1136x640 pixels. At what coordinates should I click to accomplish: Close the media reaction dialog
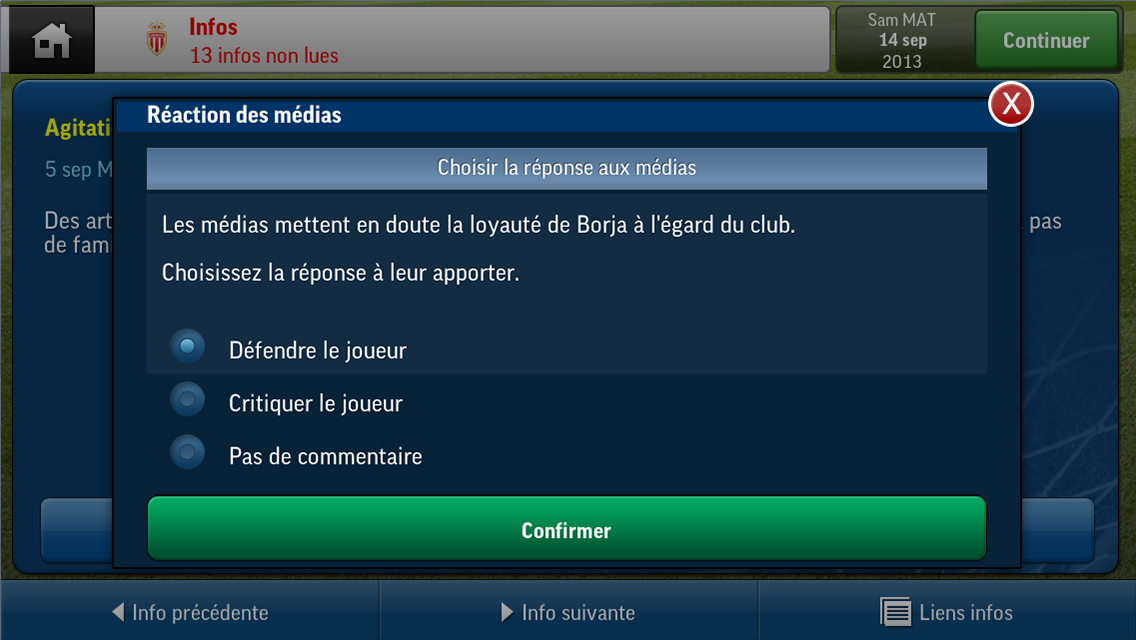(x=1011, y=104)
